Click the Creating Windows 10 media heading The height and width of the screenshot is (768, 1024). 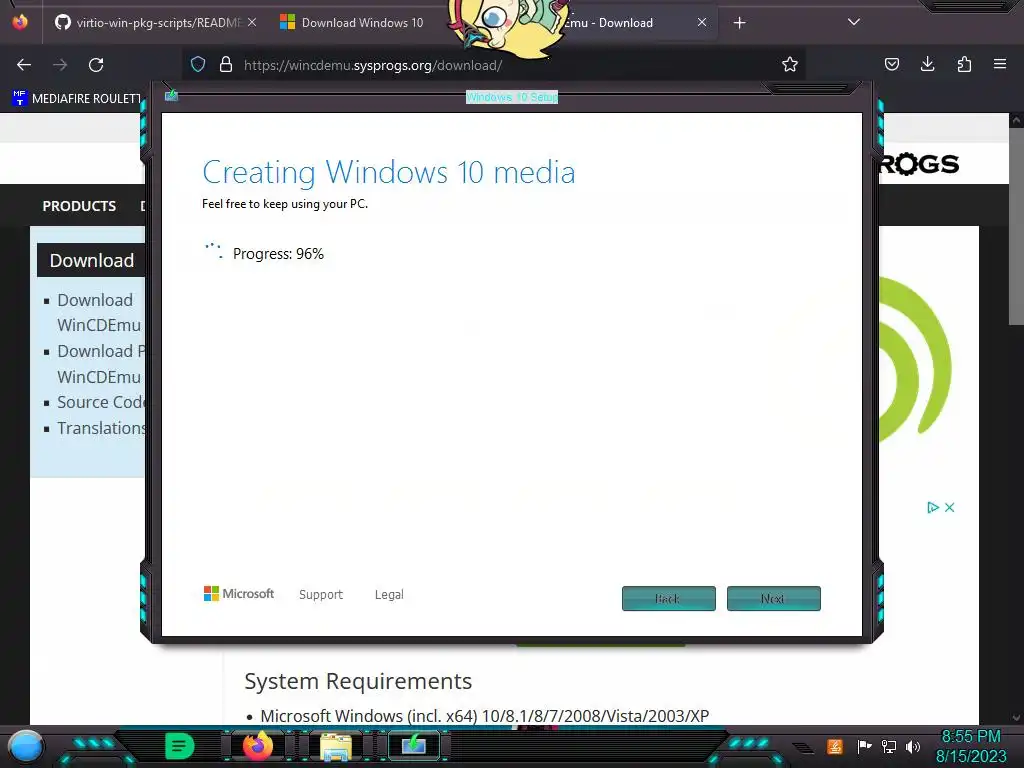point(389,172)
